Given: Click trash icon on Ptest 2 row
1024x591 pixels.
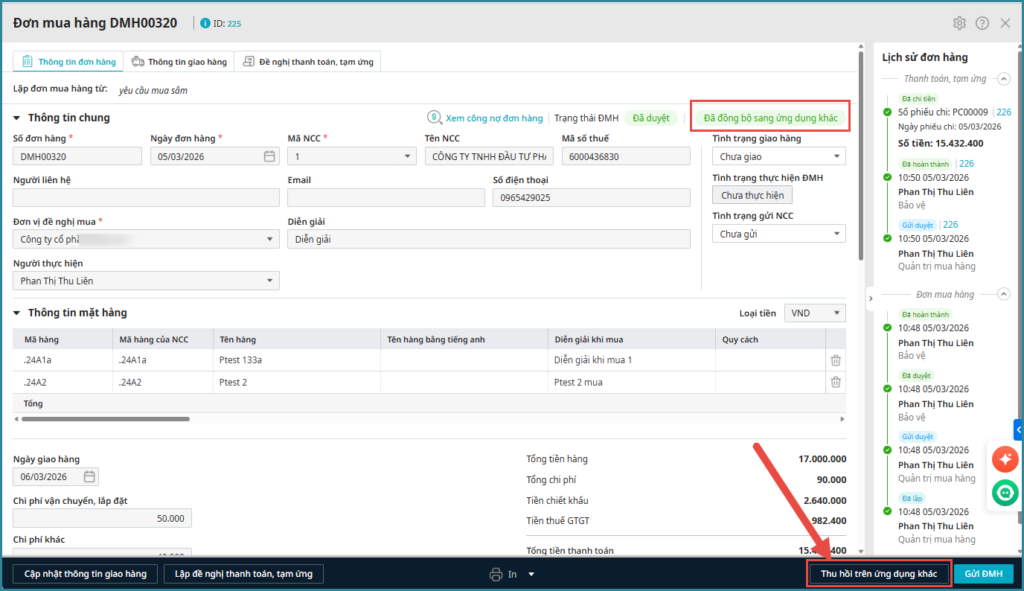Looking at the screenshot, I should point(836,382).
